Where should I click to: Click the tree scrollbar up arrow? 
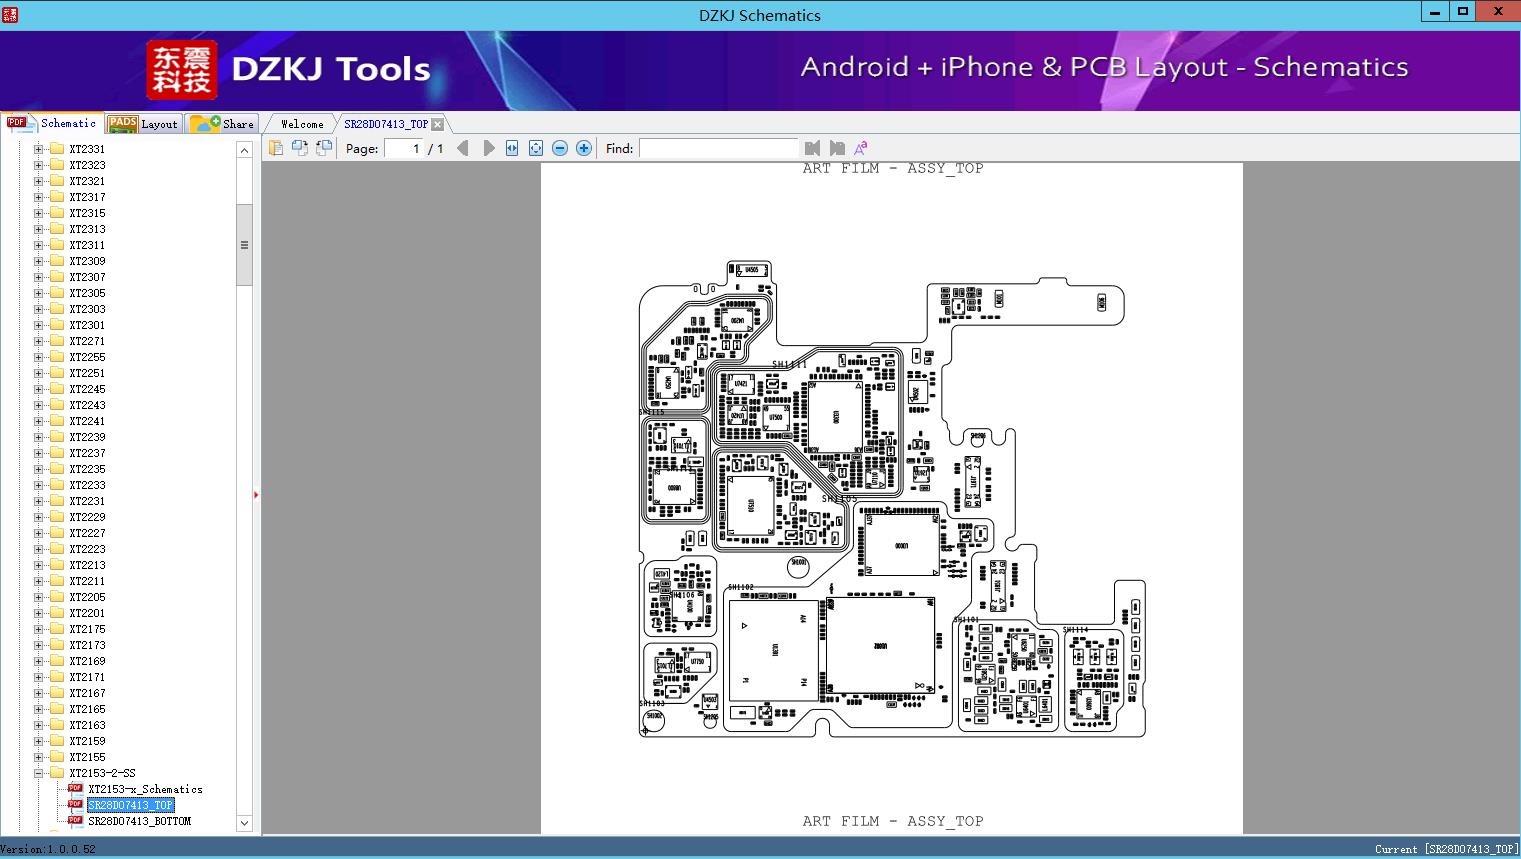tap(244, 150)
